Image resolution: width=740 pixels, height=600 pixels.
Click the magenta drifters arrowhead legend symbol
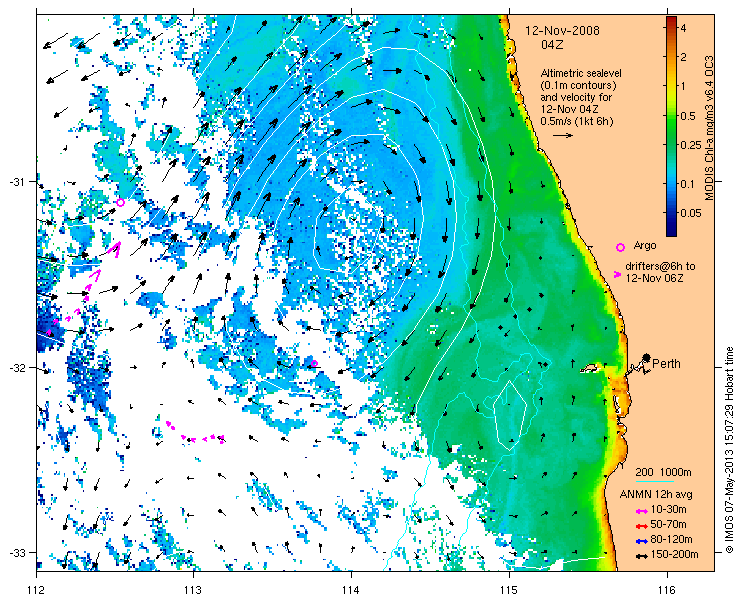point(617,274)
